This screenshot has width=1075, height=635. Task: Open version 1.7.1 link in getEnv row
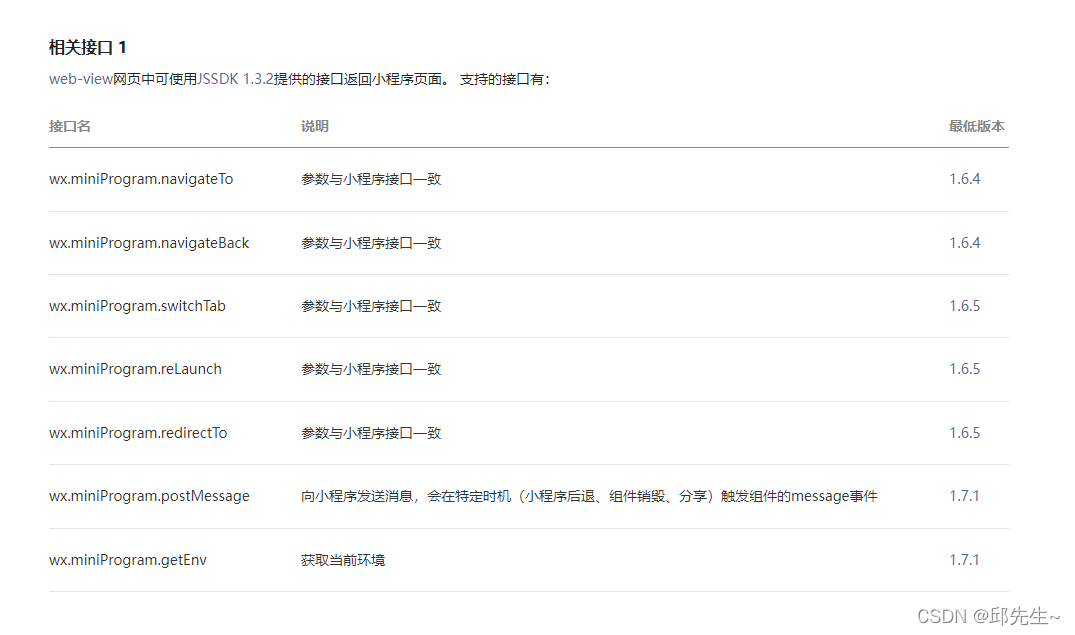[964, 560]
